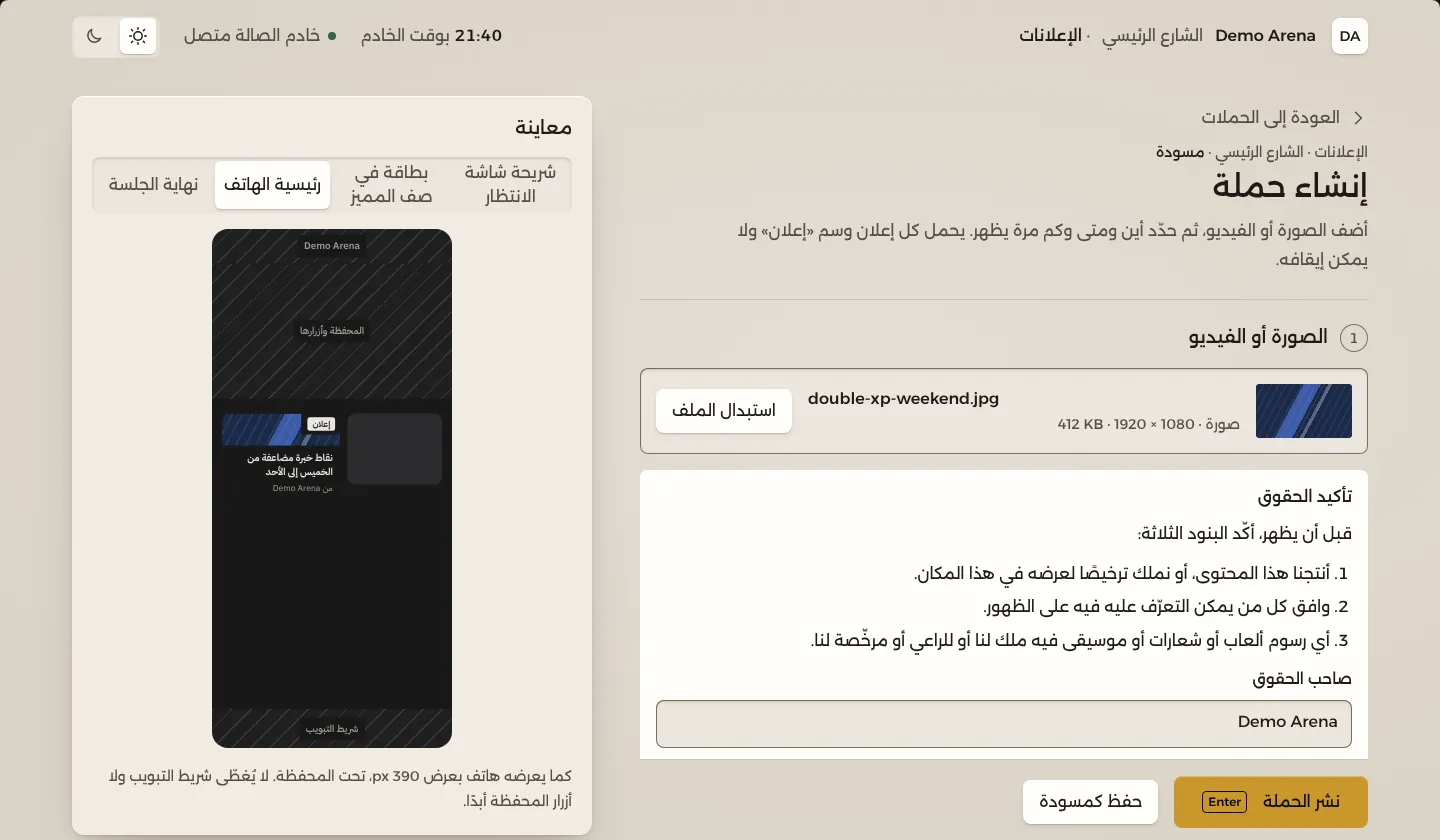Open "الشارع الرئيسي" in the top bar

[1152, 36]
